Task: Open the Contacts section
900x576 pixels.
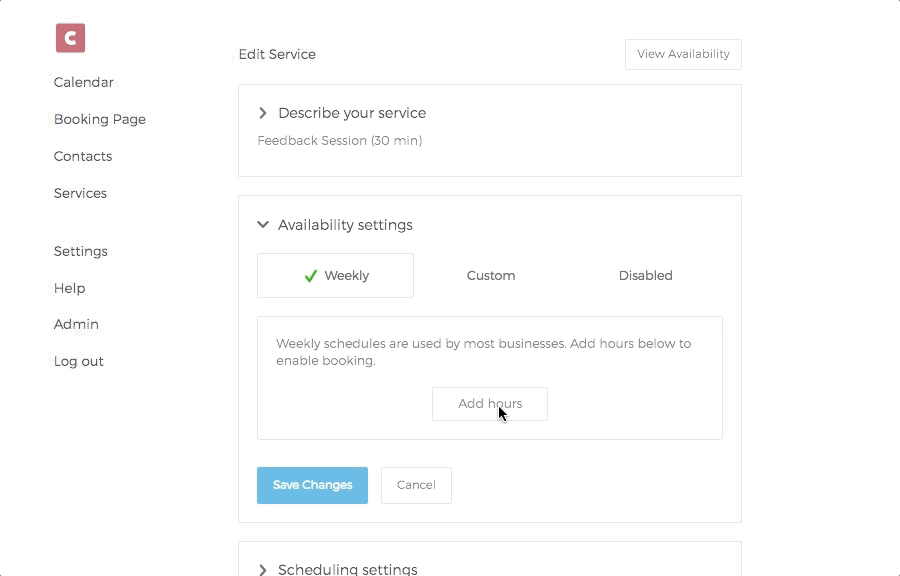Action: coord(83,156)
